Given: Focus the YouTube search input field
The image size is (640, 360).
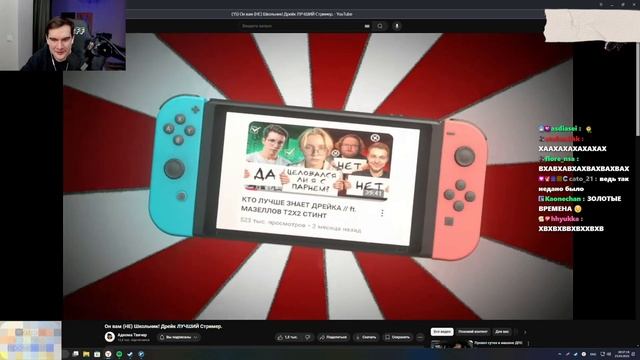Looking at the screenshot, I should pos(302,26).
